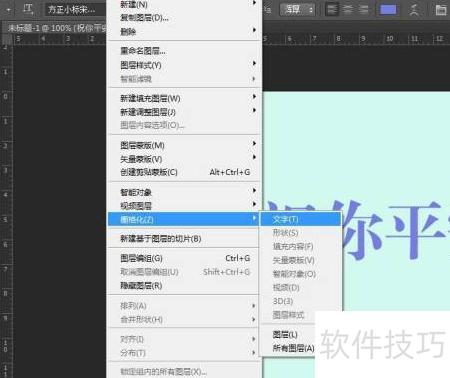Click the arrow beside 栅格化(Z)

254,218
